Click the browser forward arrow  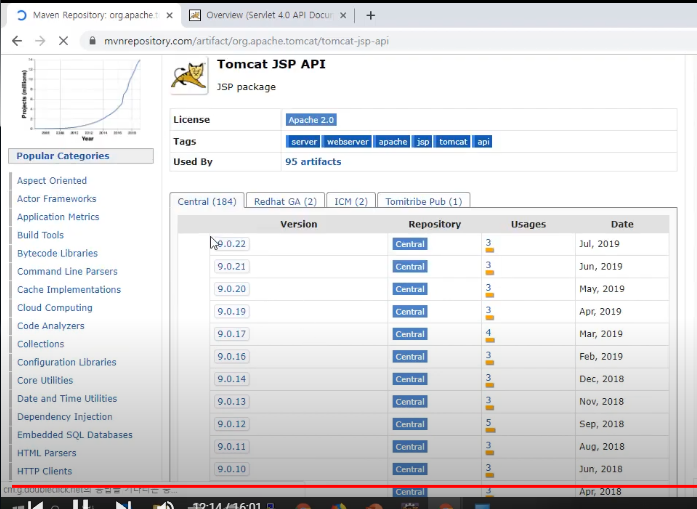[40, 41]
